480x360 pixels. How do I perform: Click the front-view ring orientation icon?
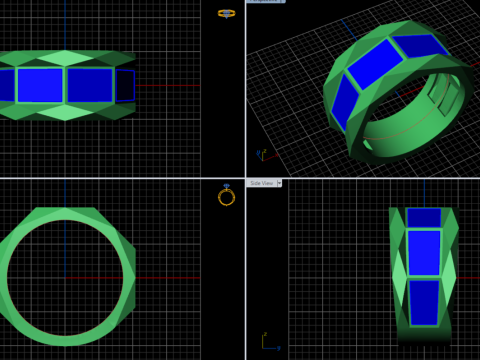point(227,195)
